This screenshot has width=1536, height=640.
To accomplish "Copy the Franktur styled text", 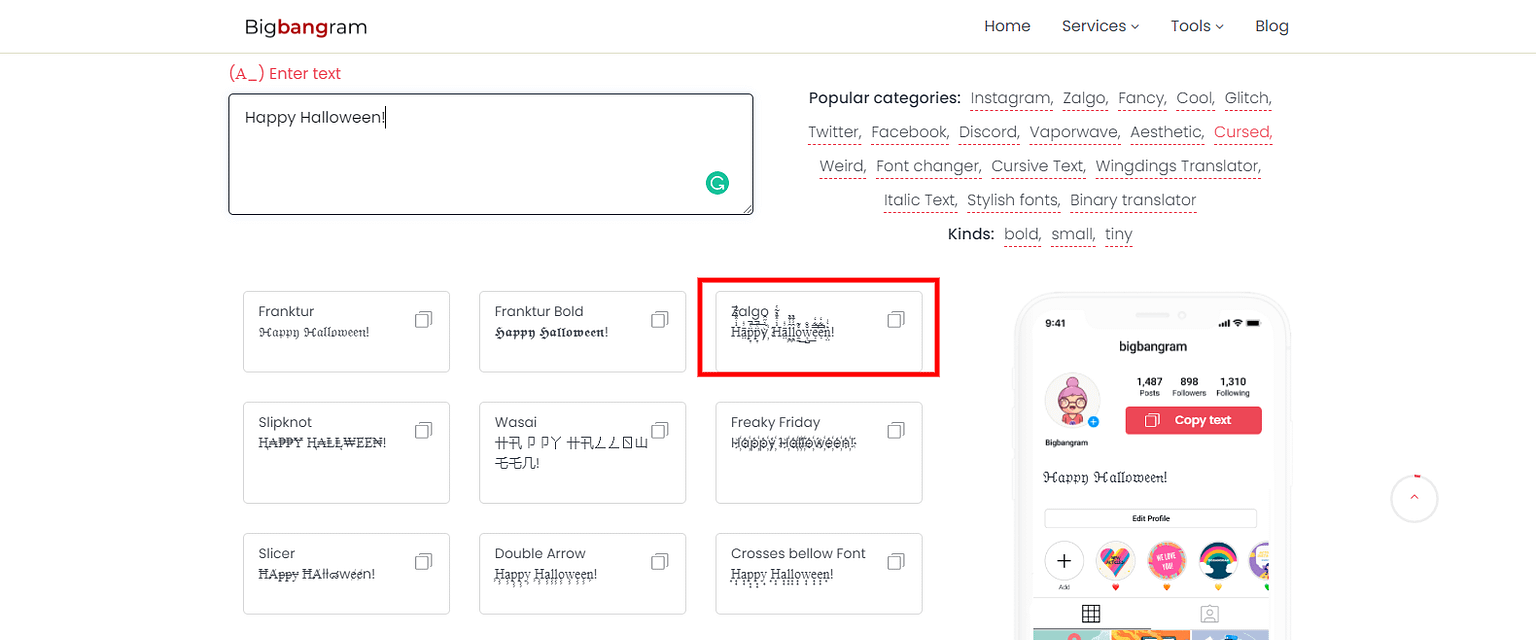I will point(423,320).
